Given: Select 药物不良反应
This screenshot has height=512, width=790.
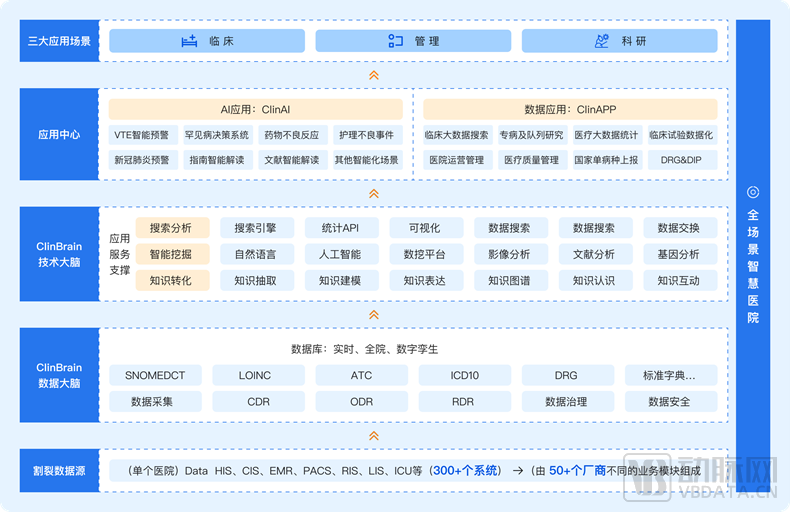Looking at the screenshot, I should (x=293, y=135).
